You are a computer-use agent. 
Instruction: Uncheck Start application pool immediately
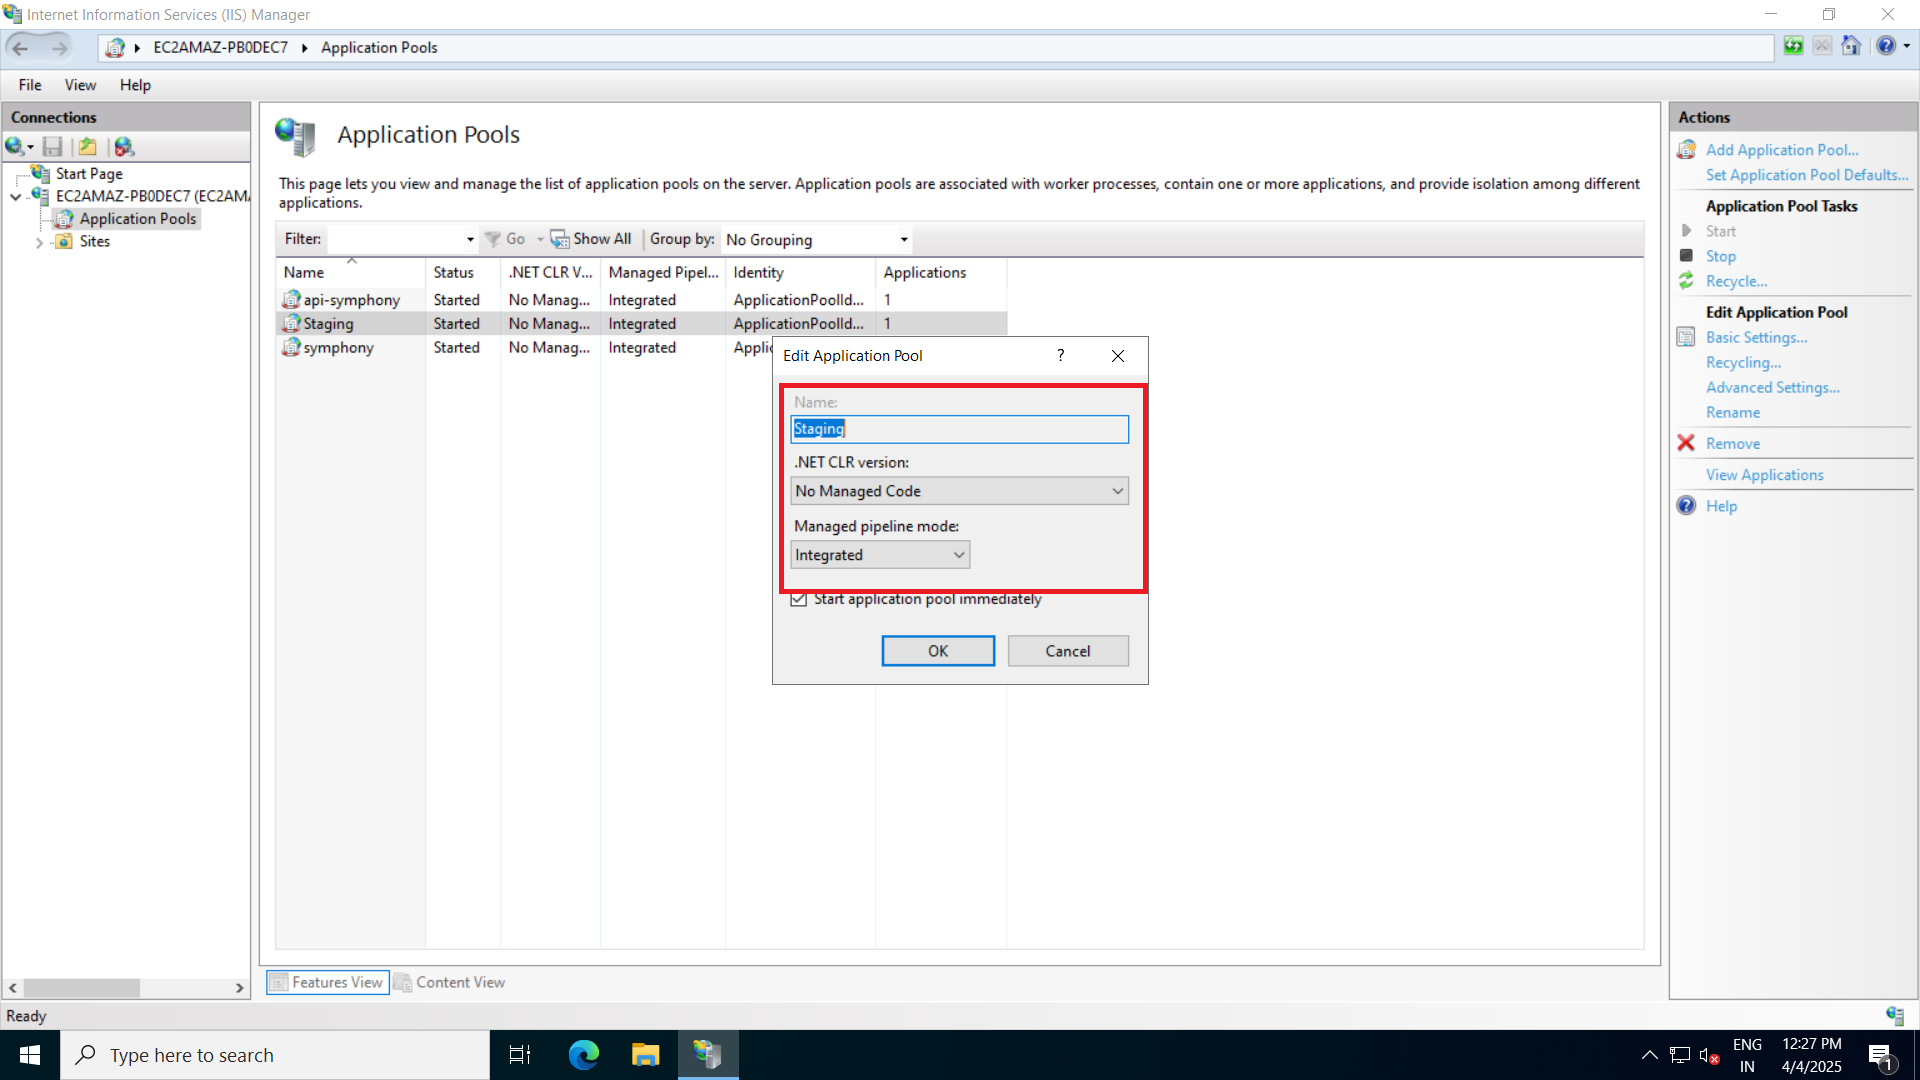(799, 599)
